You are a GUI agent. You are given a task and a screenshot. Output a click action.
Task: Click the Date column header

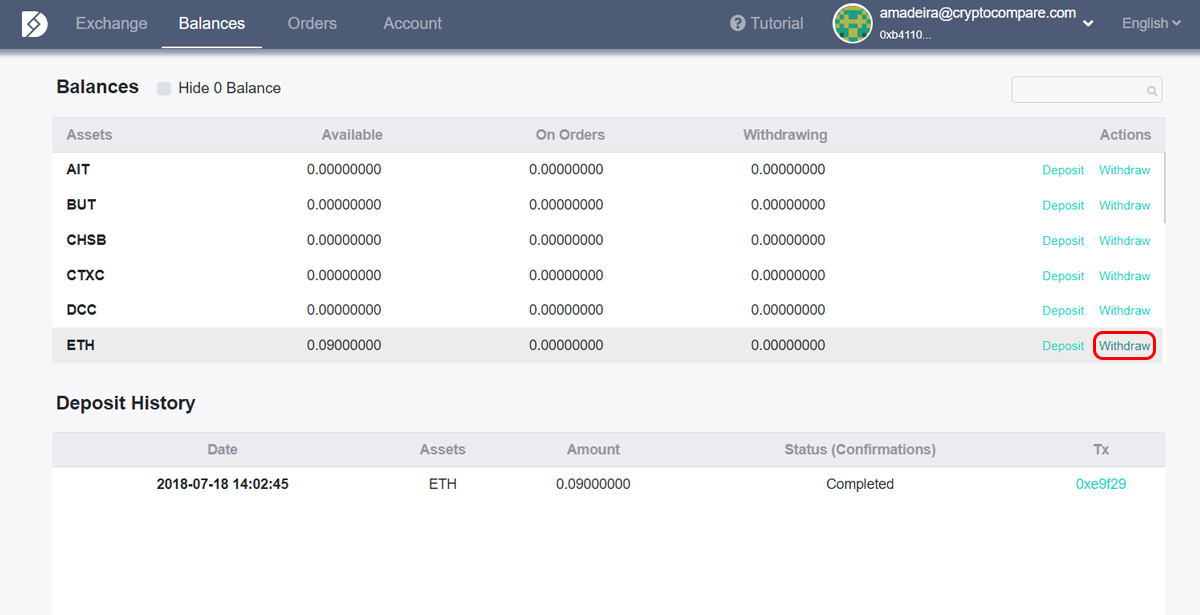point(222,450)
